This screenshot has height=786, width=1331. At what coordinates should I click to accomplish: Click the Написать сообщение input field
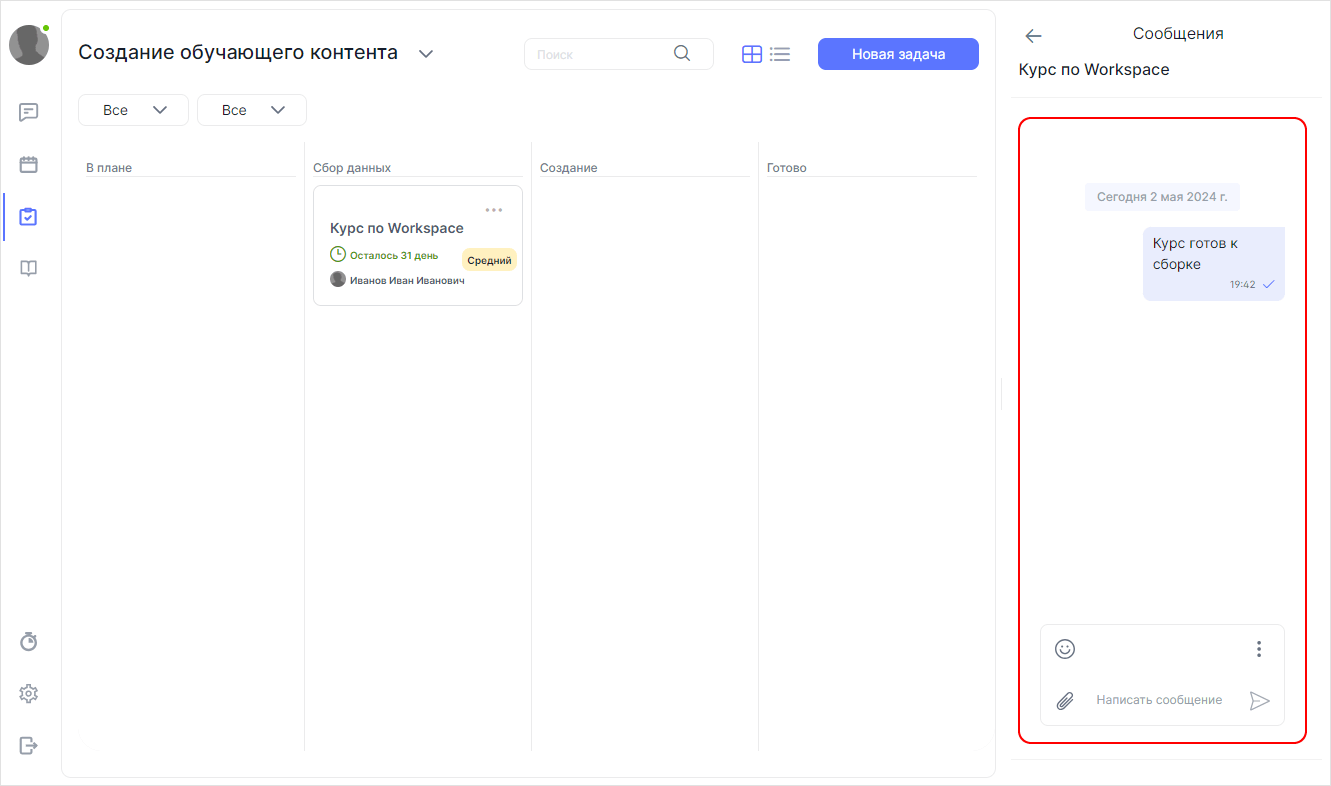tap(1160, 699)
